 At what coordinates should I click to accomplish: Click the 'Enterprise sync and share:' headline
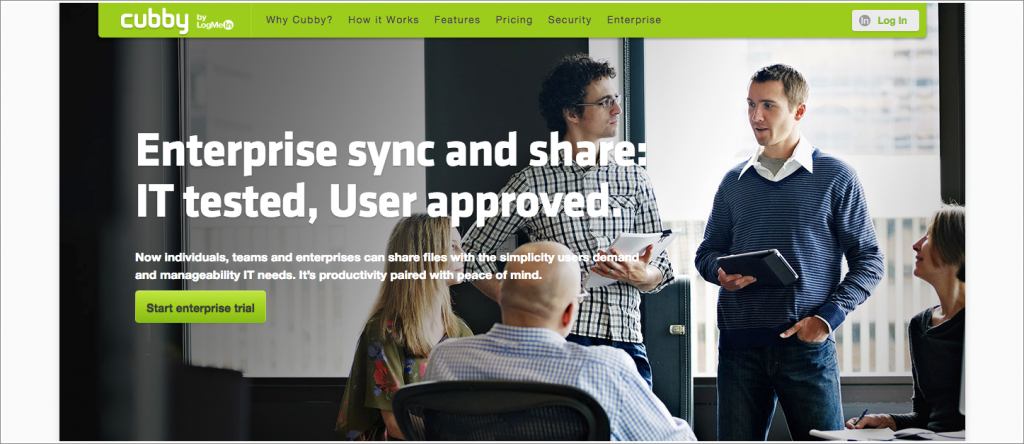(x=391, y=151)
